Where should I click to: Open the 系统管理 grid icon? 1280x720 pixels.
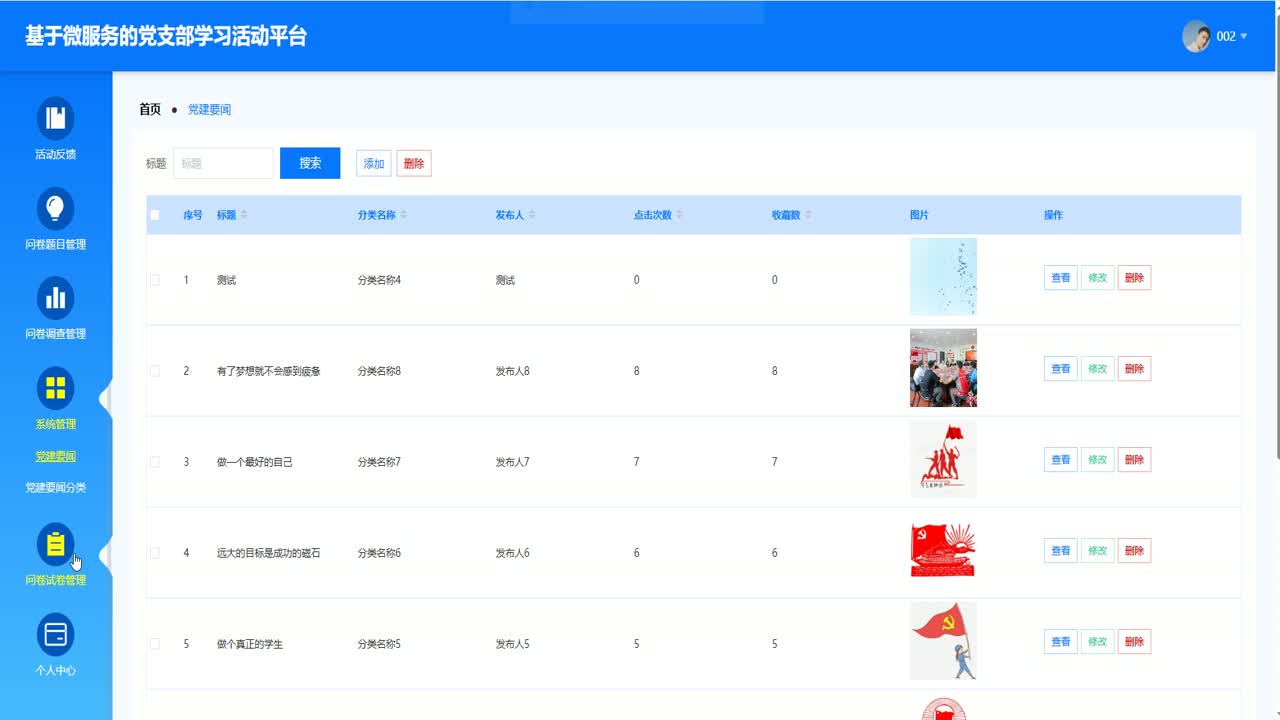[x=56, y=388]
